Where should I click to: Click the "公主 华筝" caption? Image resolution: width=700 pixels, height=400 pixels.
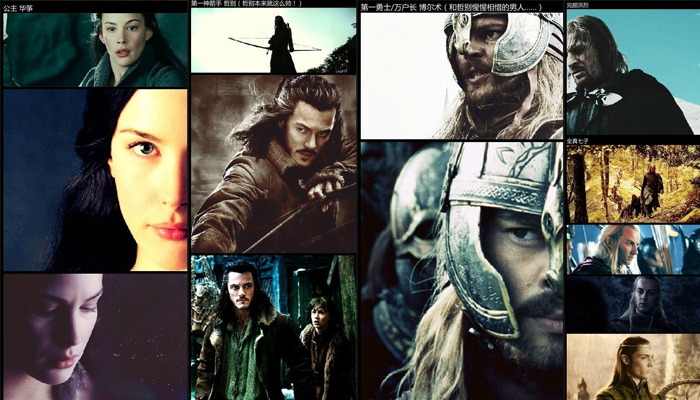tap(19, 8)
